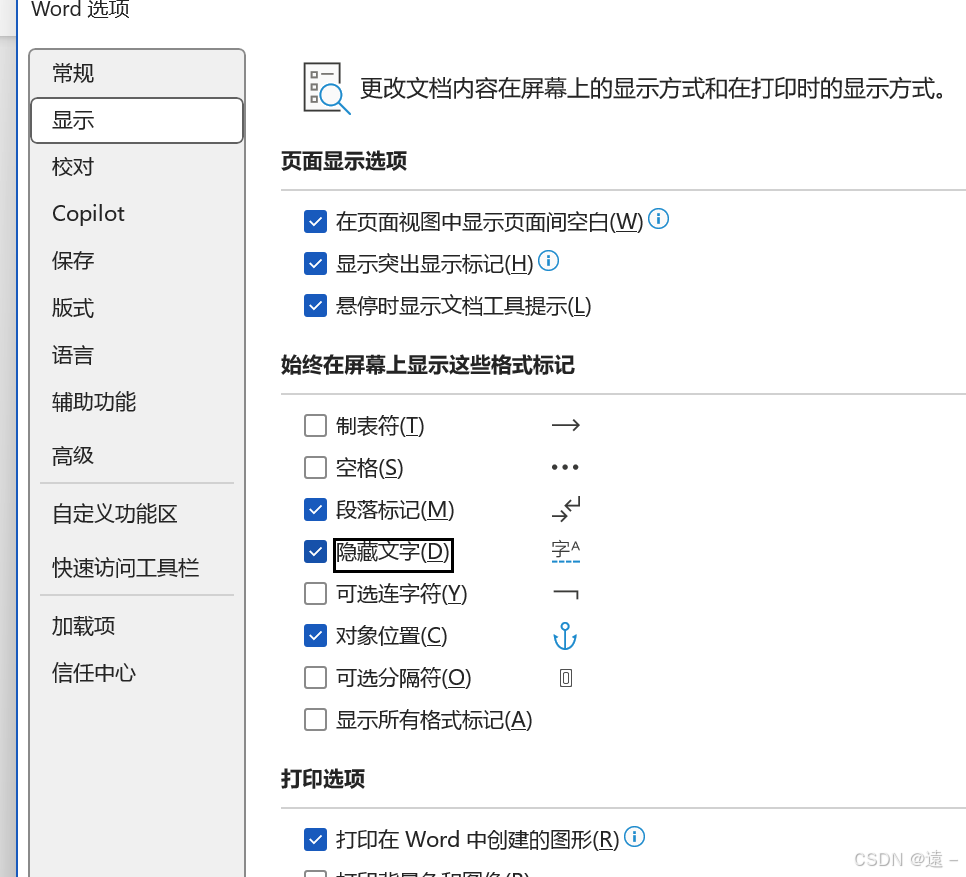Enable the 制表符 checkbox

click(315, 425)
